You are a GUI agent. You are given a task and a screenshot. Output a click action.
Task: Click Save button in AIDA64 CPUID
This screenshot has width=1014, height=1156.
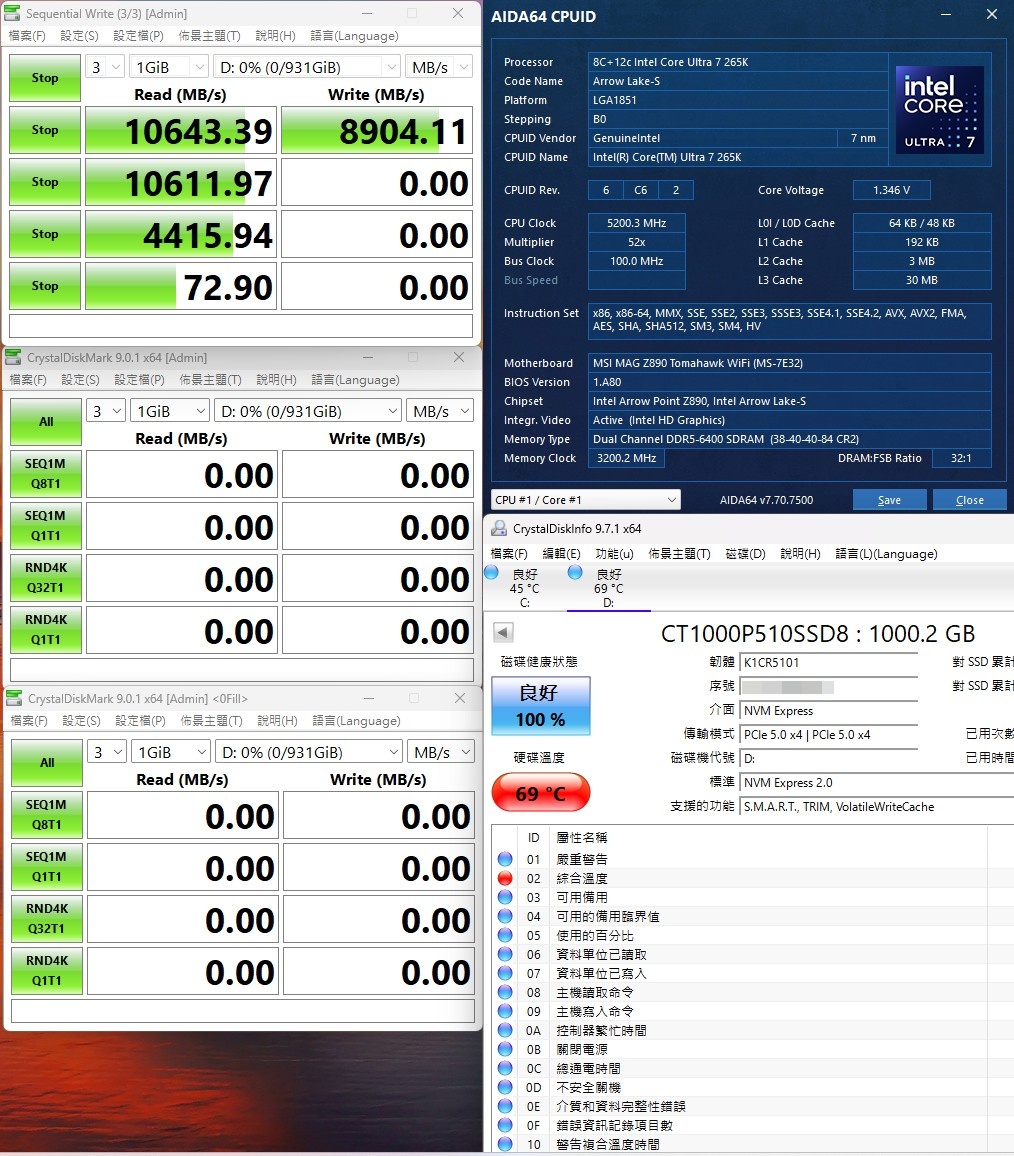889,499
